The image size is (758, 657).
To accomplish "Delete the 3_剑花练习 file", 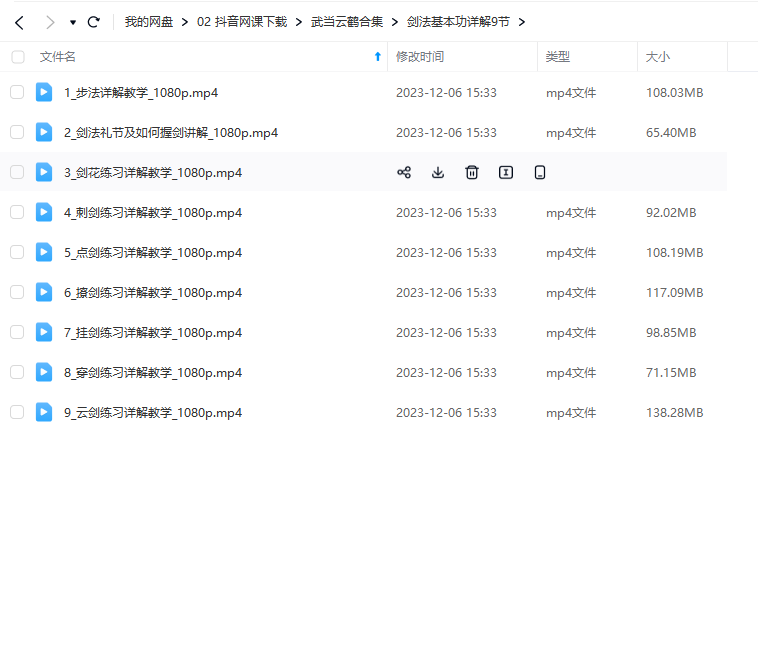I will point(472,173).
